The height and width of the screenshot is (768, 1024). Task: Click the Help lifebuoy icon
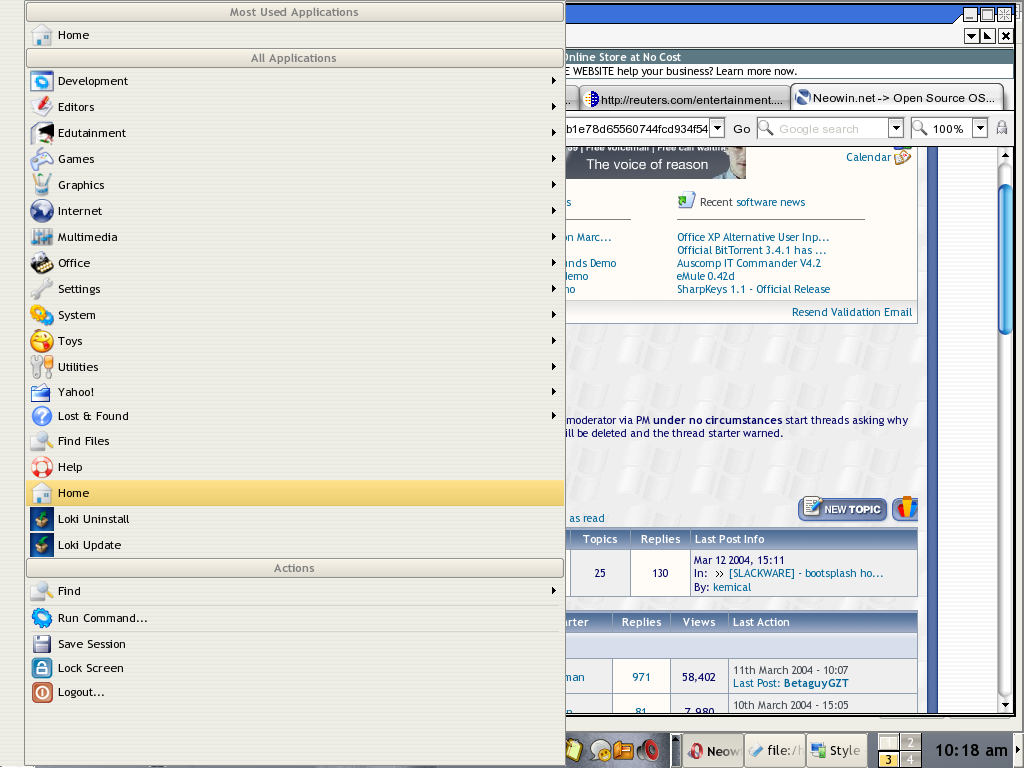(x=42, y=467)
